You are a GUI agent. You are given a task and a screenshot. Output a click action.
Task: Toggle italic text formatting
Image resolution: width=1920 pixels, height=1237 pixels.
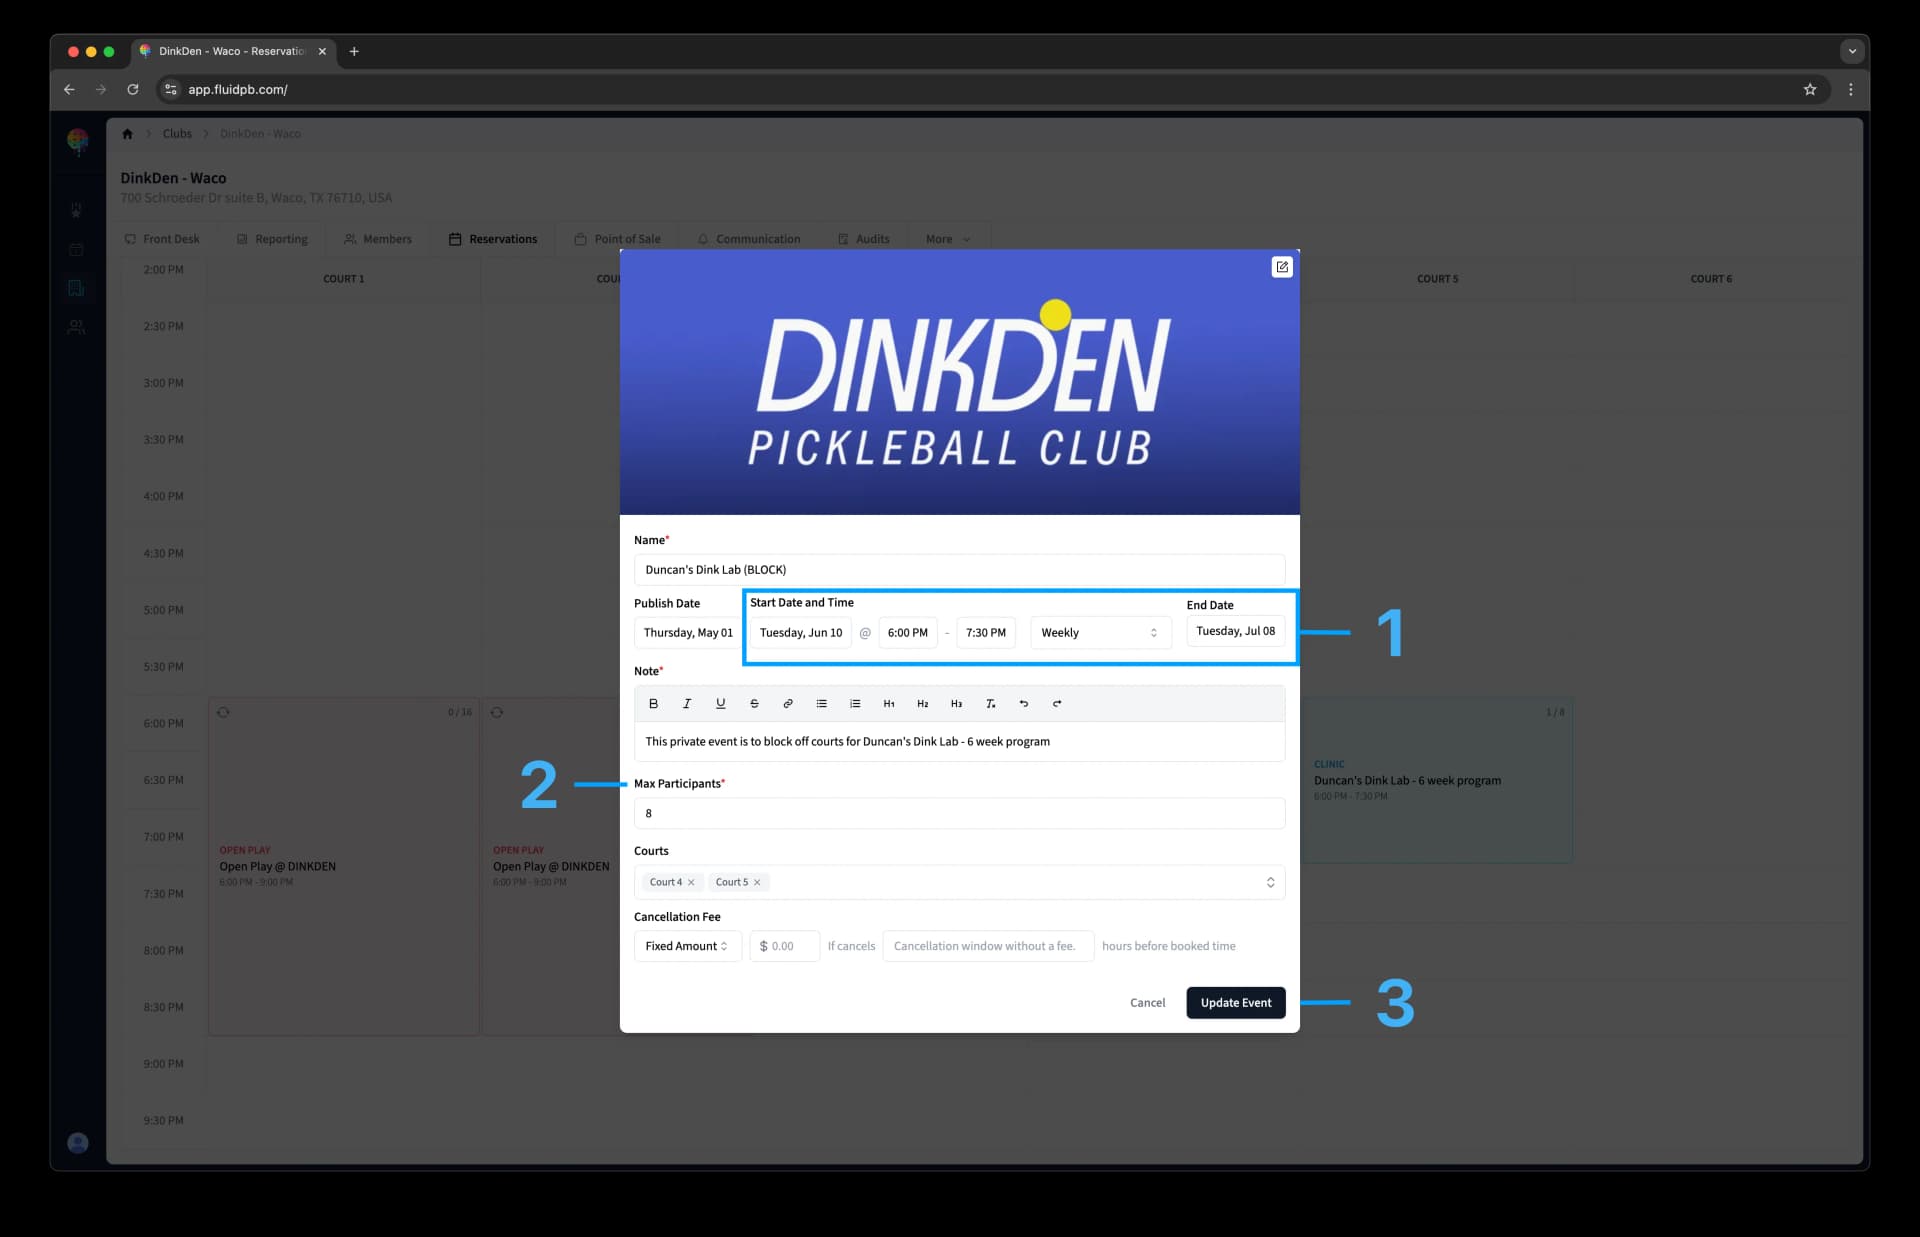(x=687, y=704)
